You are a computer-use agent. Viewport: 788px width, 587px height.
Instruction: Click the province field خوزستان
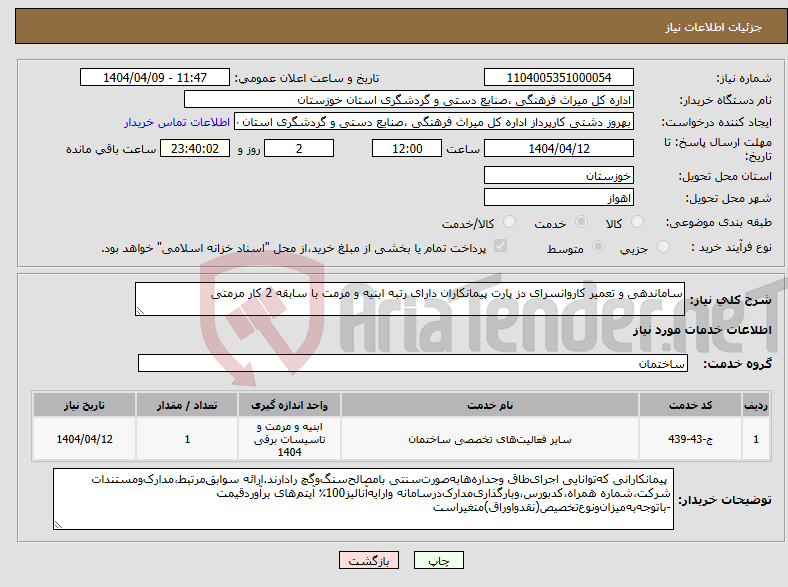pos(558,175)
